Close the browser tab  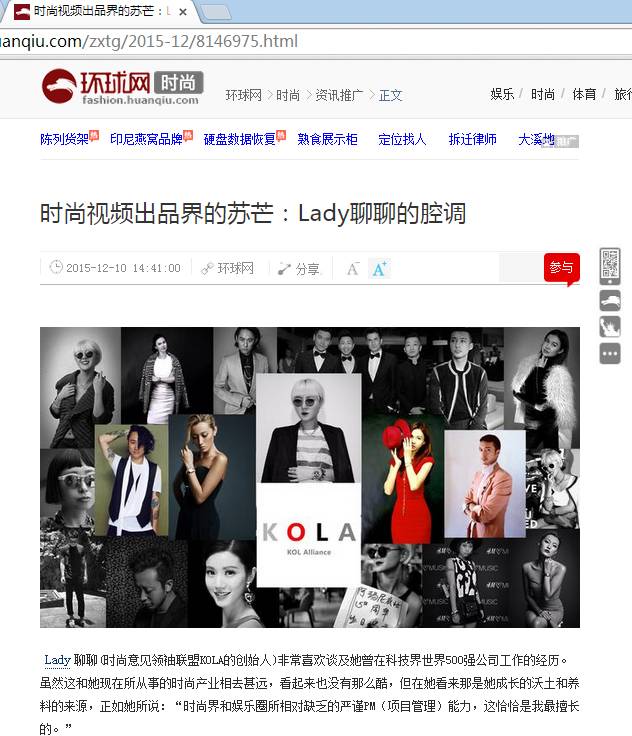point(183,12)
